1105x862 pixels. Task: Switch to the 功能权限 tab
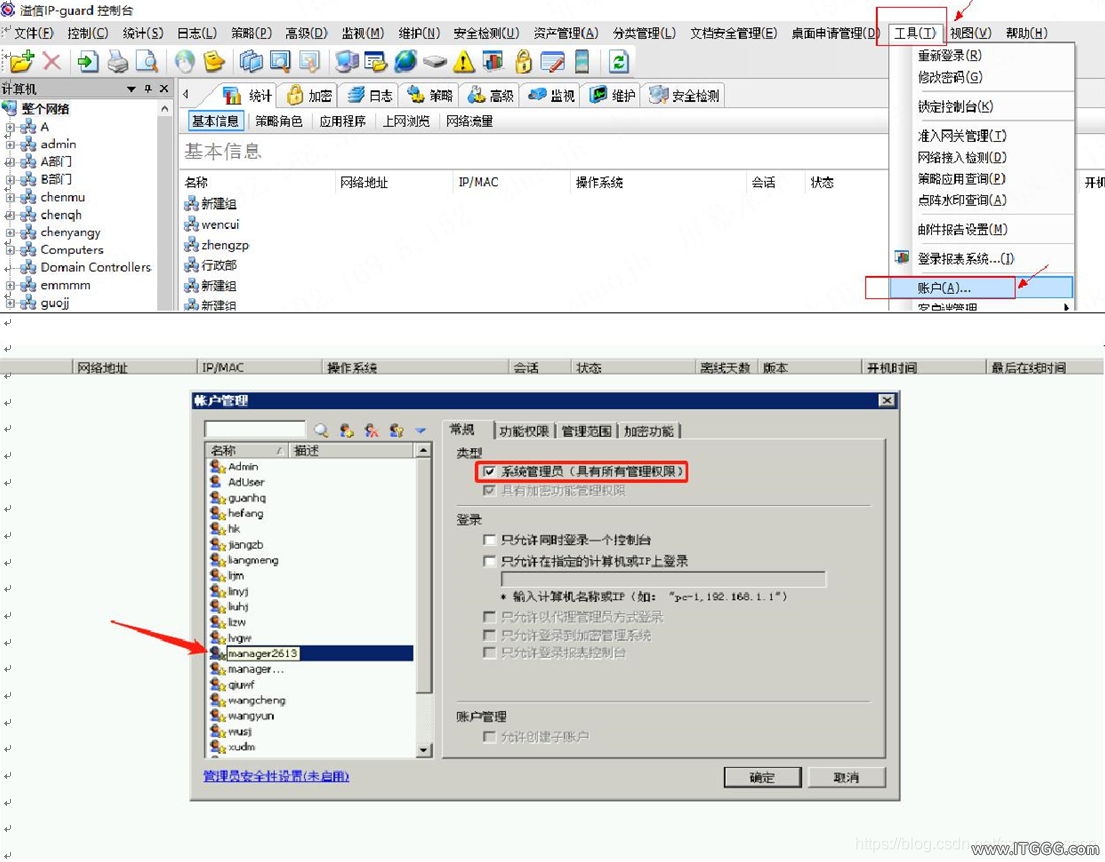[524, 431]
